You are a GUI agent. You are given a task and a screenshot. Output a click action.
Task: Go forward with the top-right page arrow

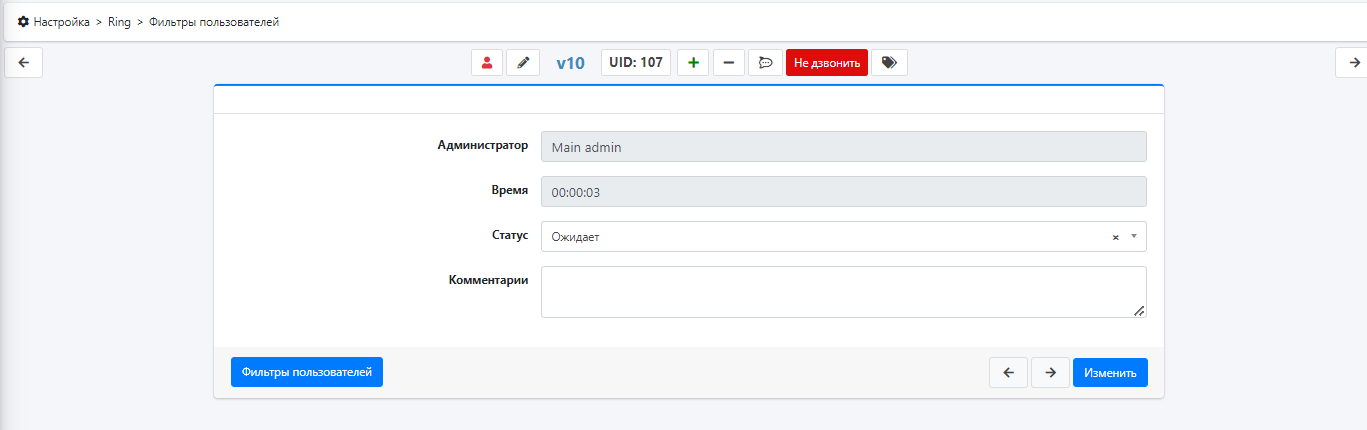click(1354, 62)
